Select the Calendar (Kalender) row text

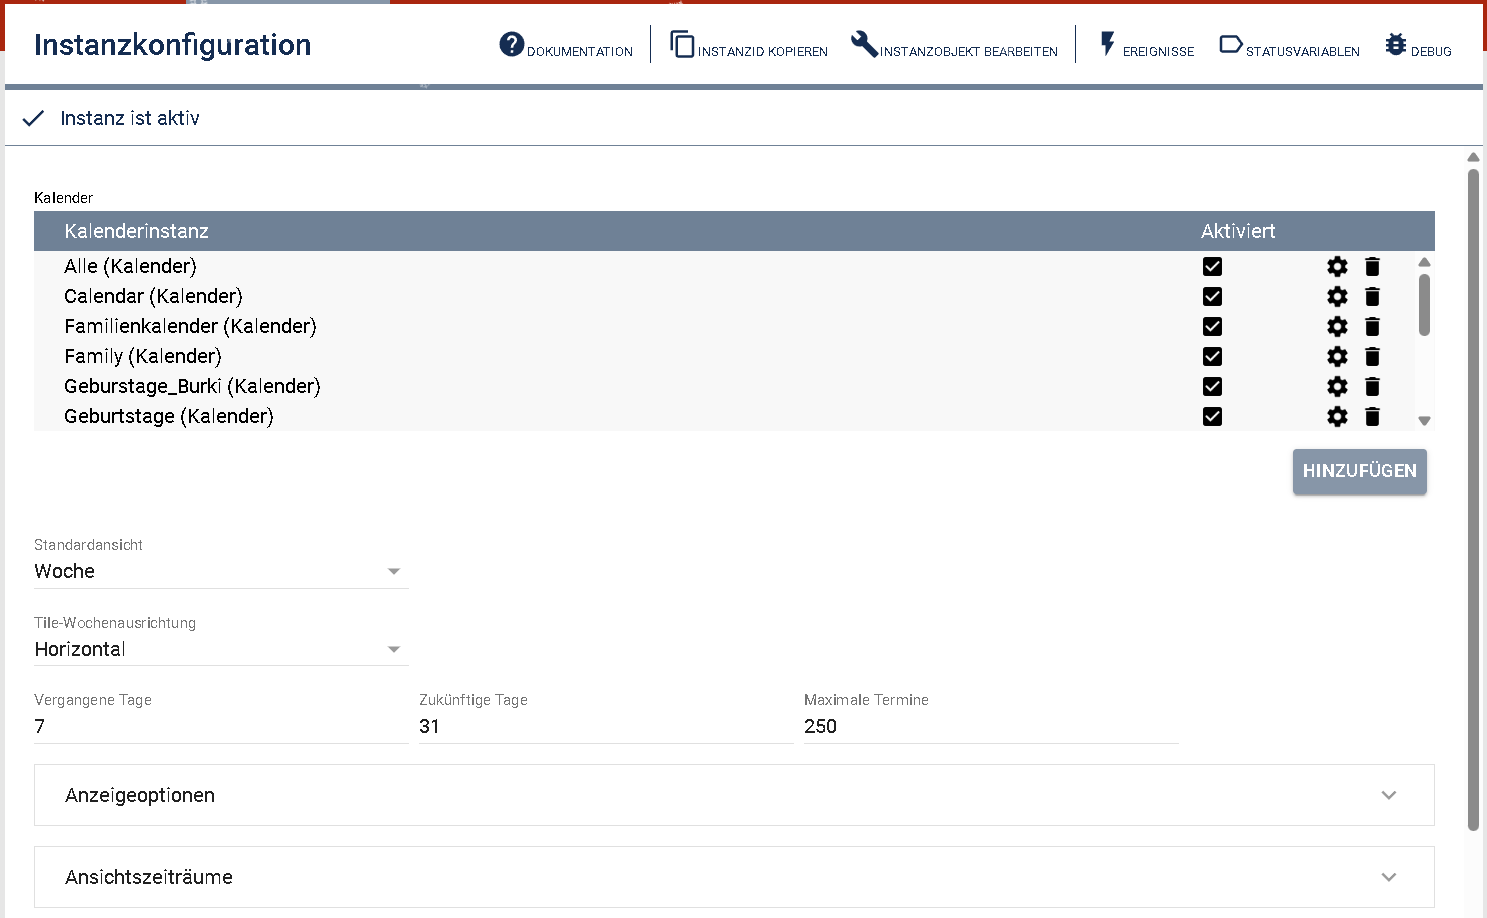[x=153, y=297]
